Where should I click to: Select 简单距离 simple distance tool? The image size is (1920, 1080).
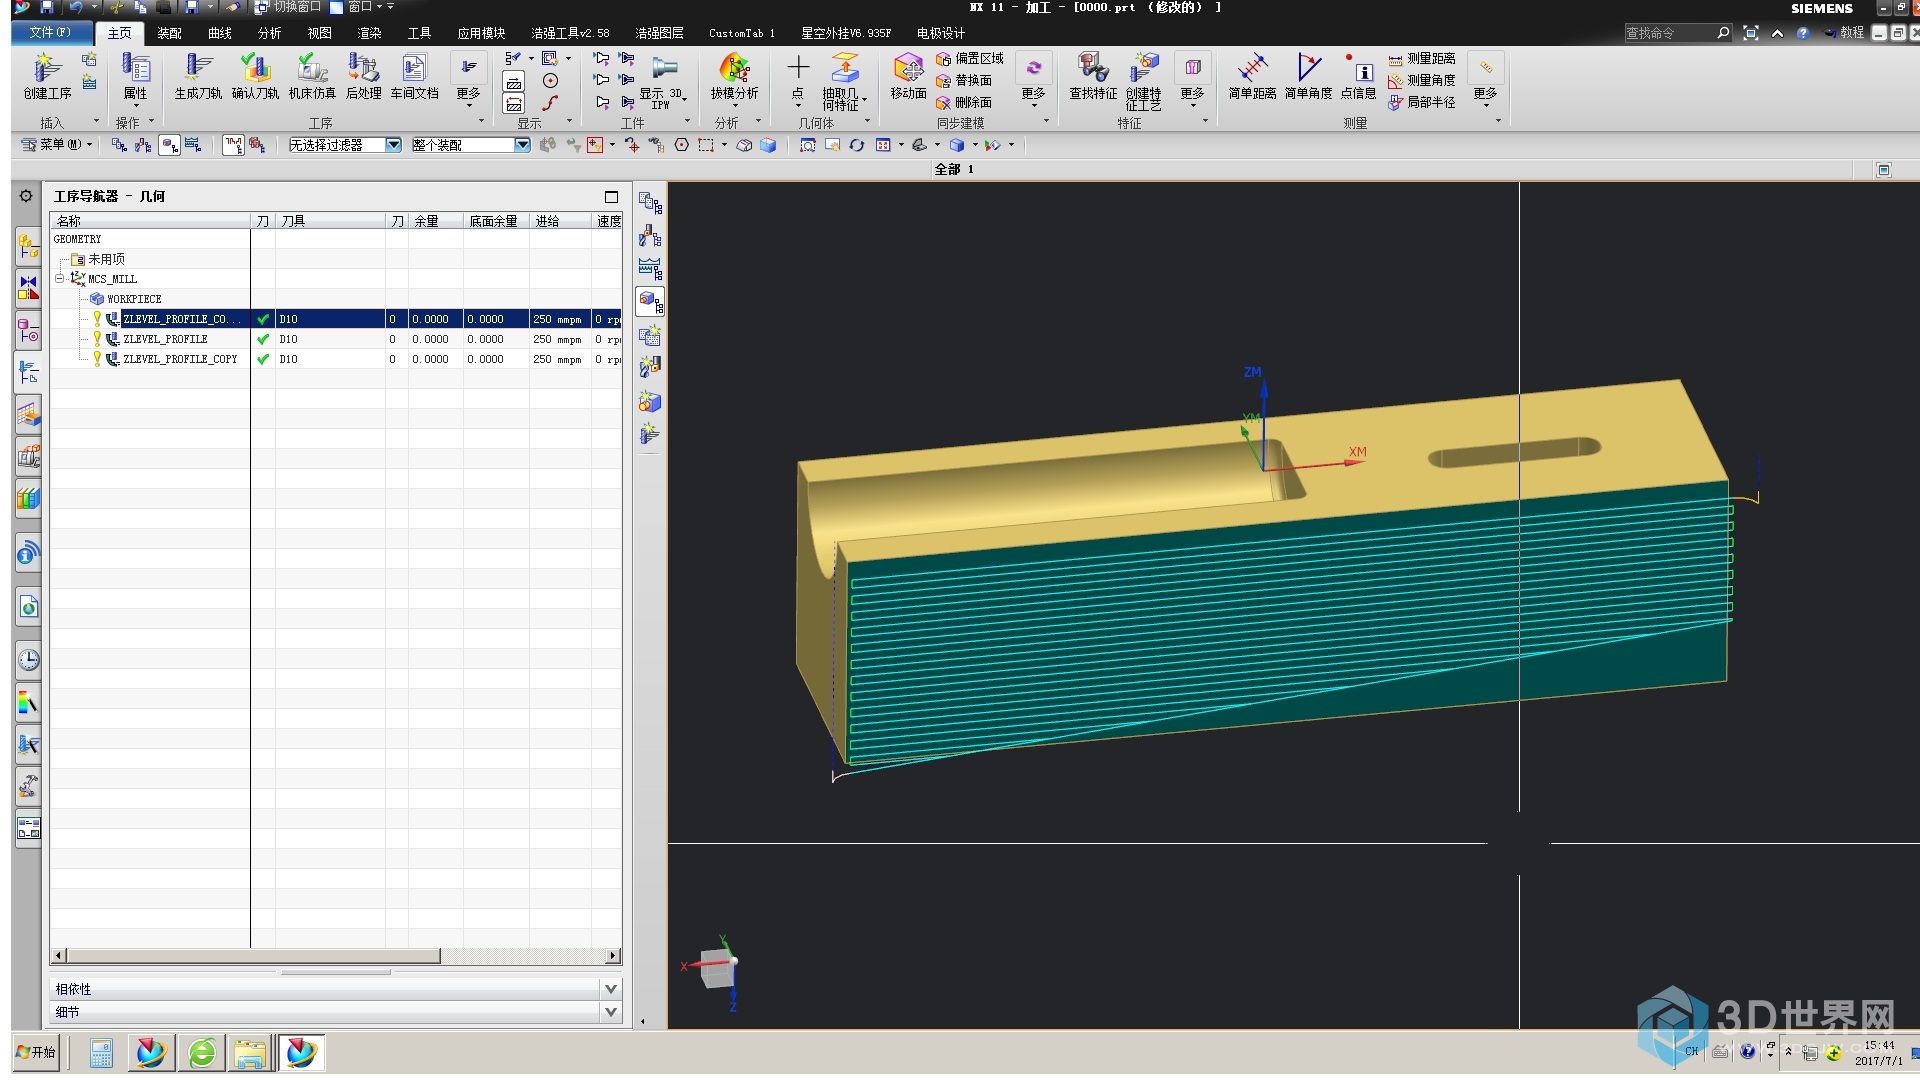point(1252,76)
